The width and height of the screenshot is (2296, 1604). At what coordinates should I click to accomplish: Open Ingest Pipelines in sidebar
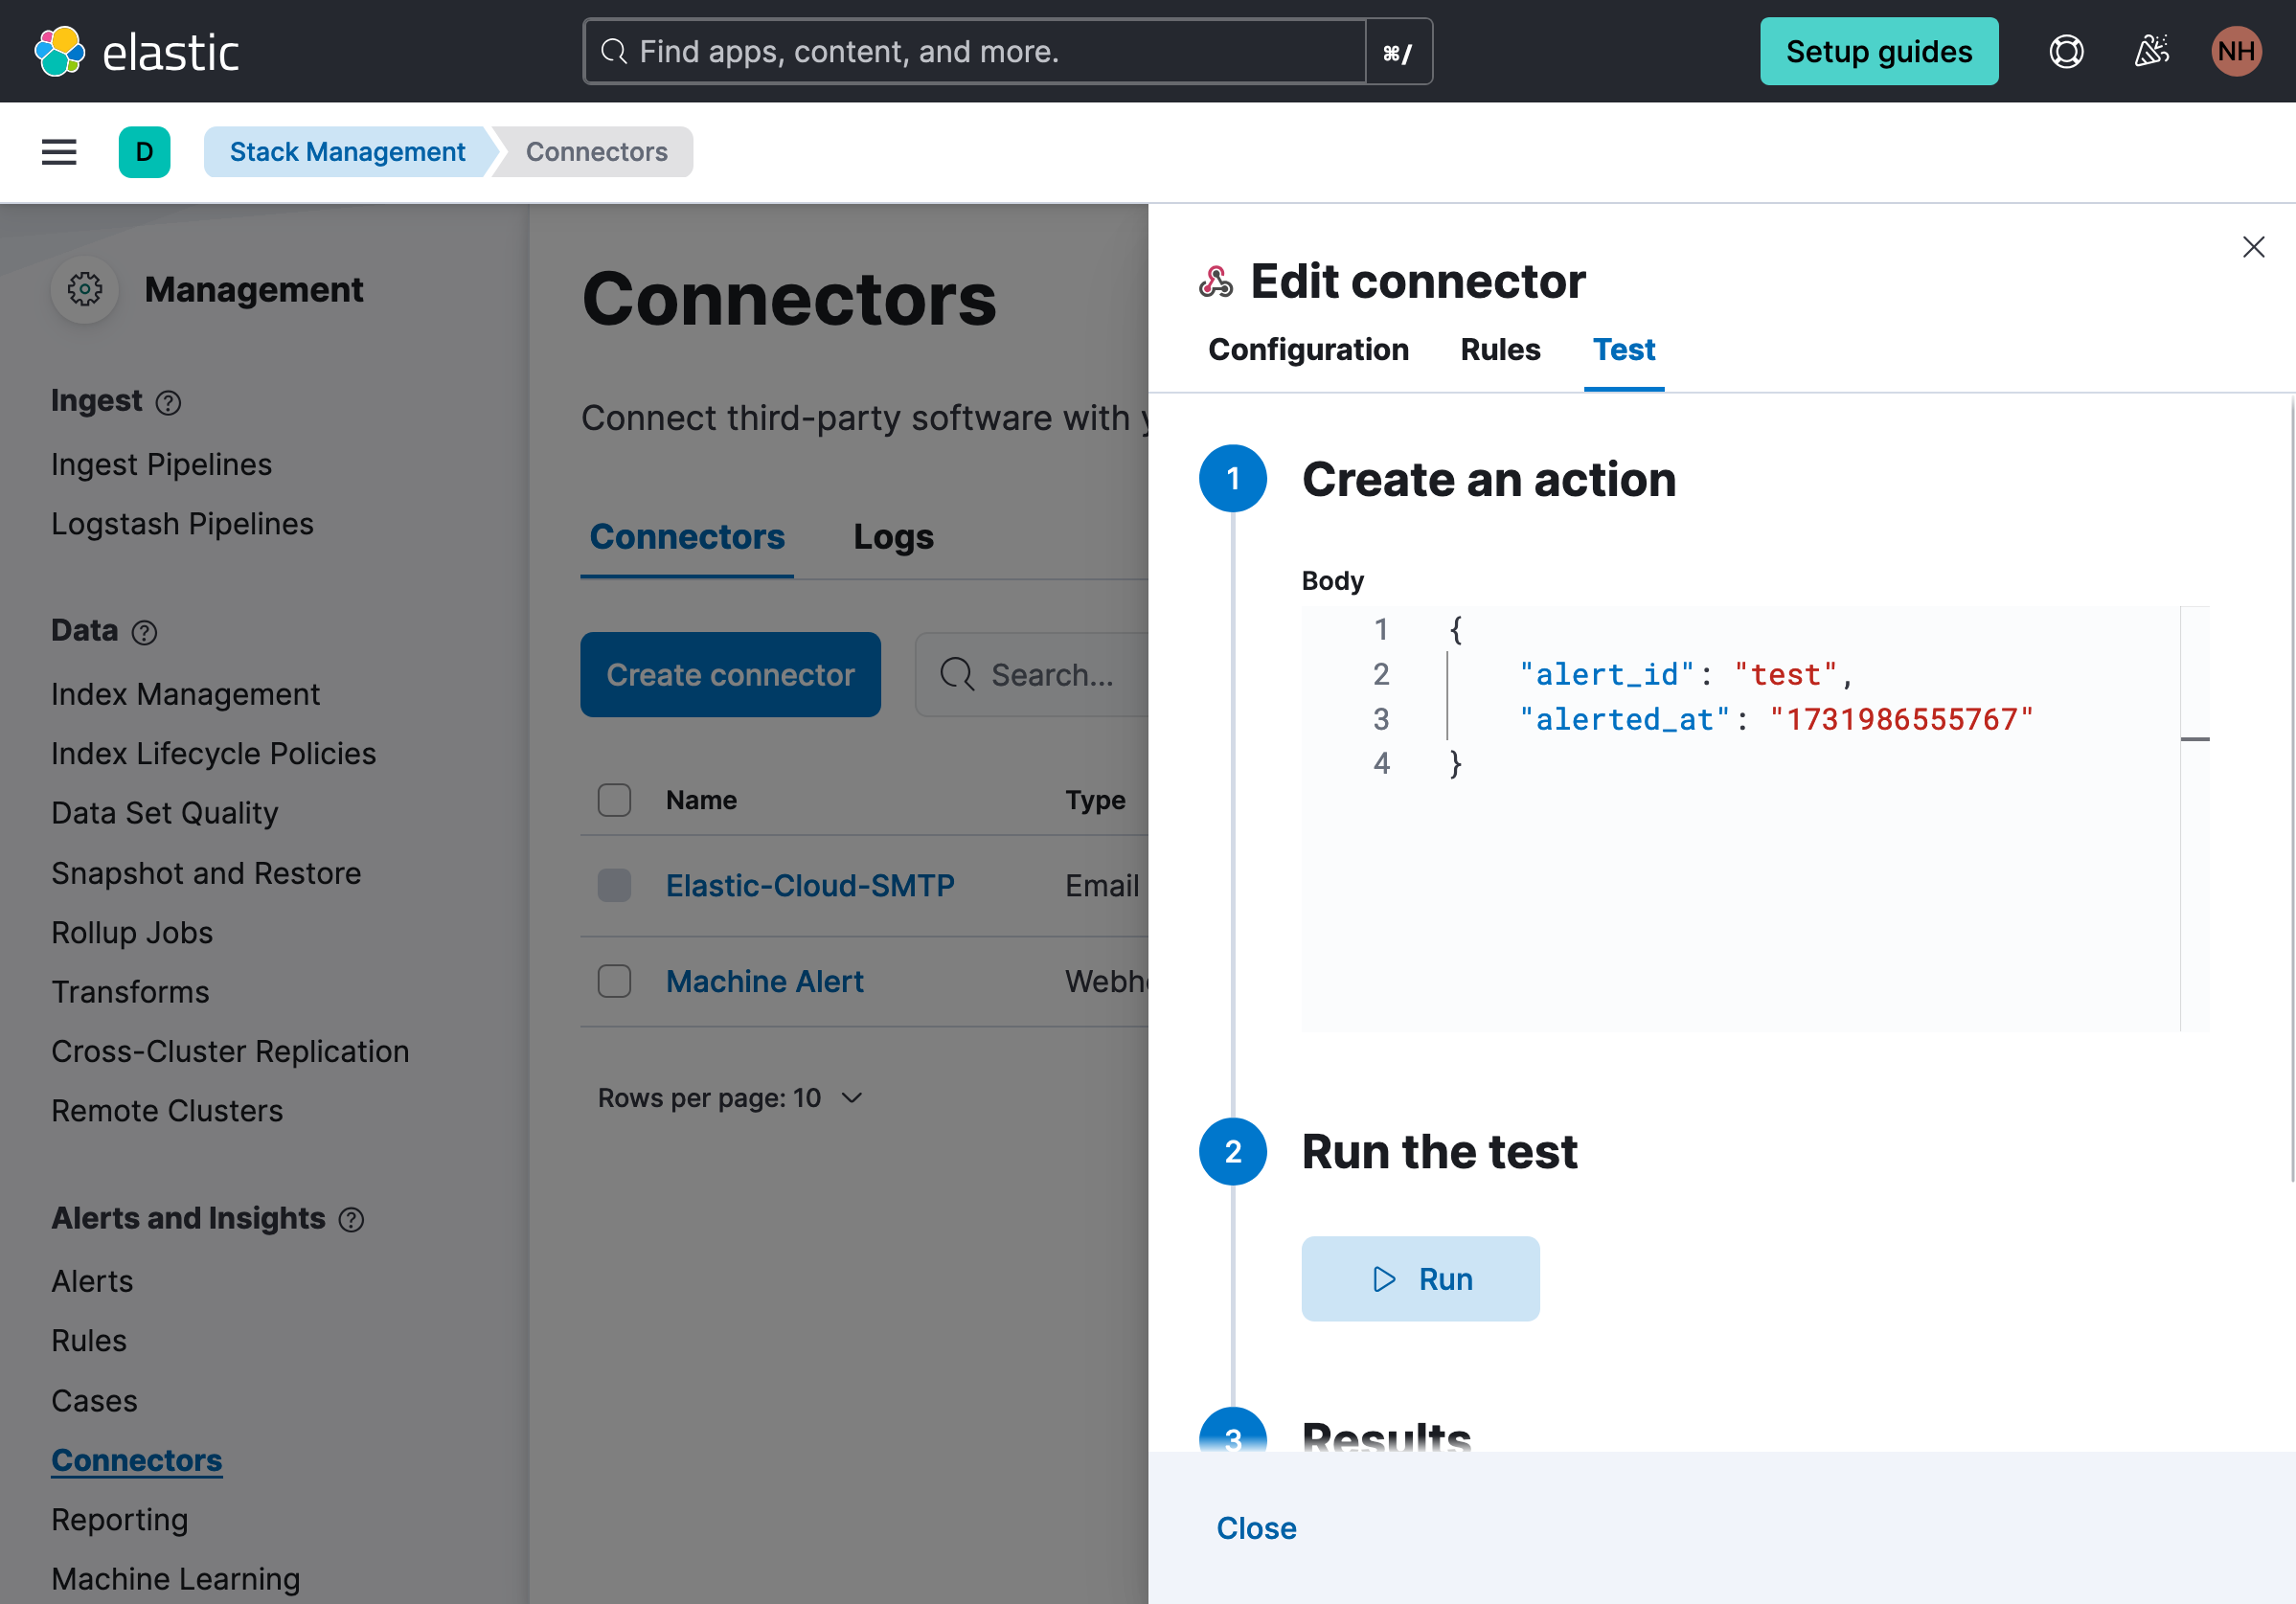pyautogui.click(x=161, y=464)
